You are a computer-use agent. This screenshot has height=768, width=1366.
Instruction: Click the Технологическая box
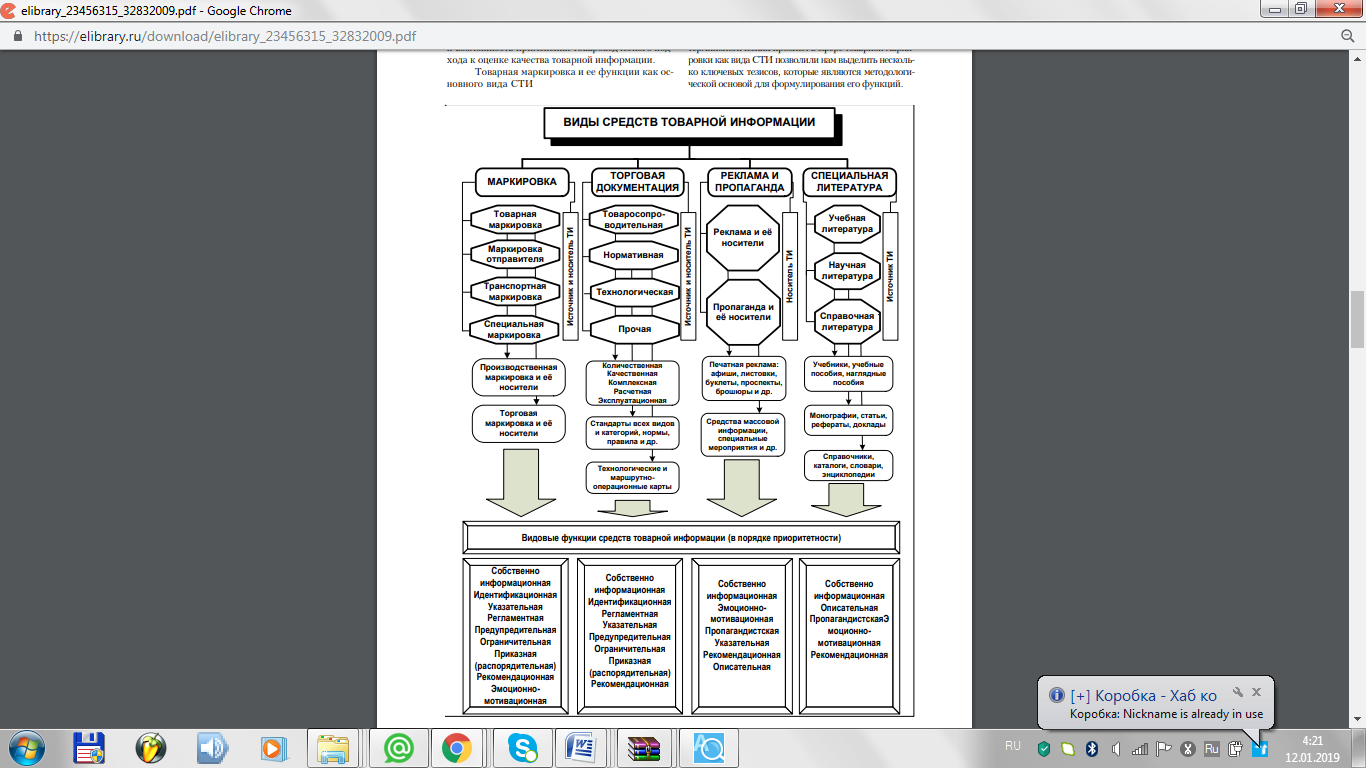click(633, 293)
